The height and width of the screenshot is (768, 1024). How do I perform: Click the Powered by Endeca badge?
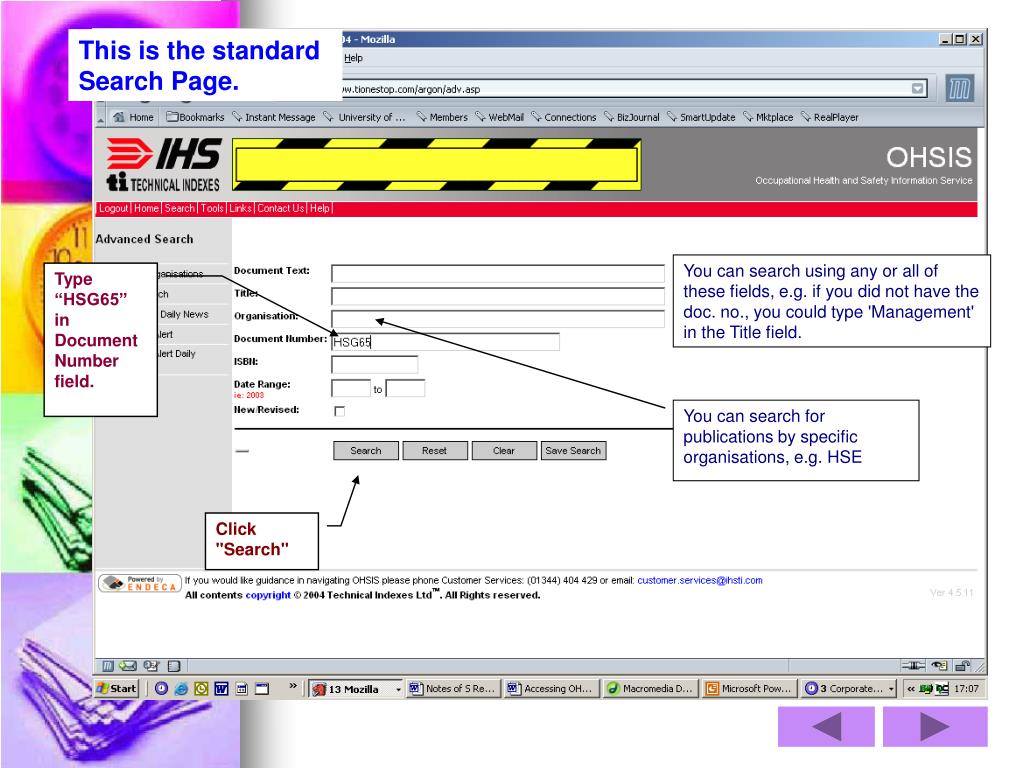(x=140, y=583)
